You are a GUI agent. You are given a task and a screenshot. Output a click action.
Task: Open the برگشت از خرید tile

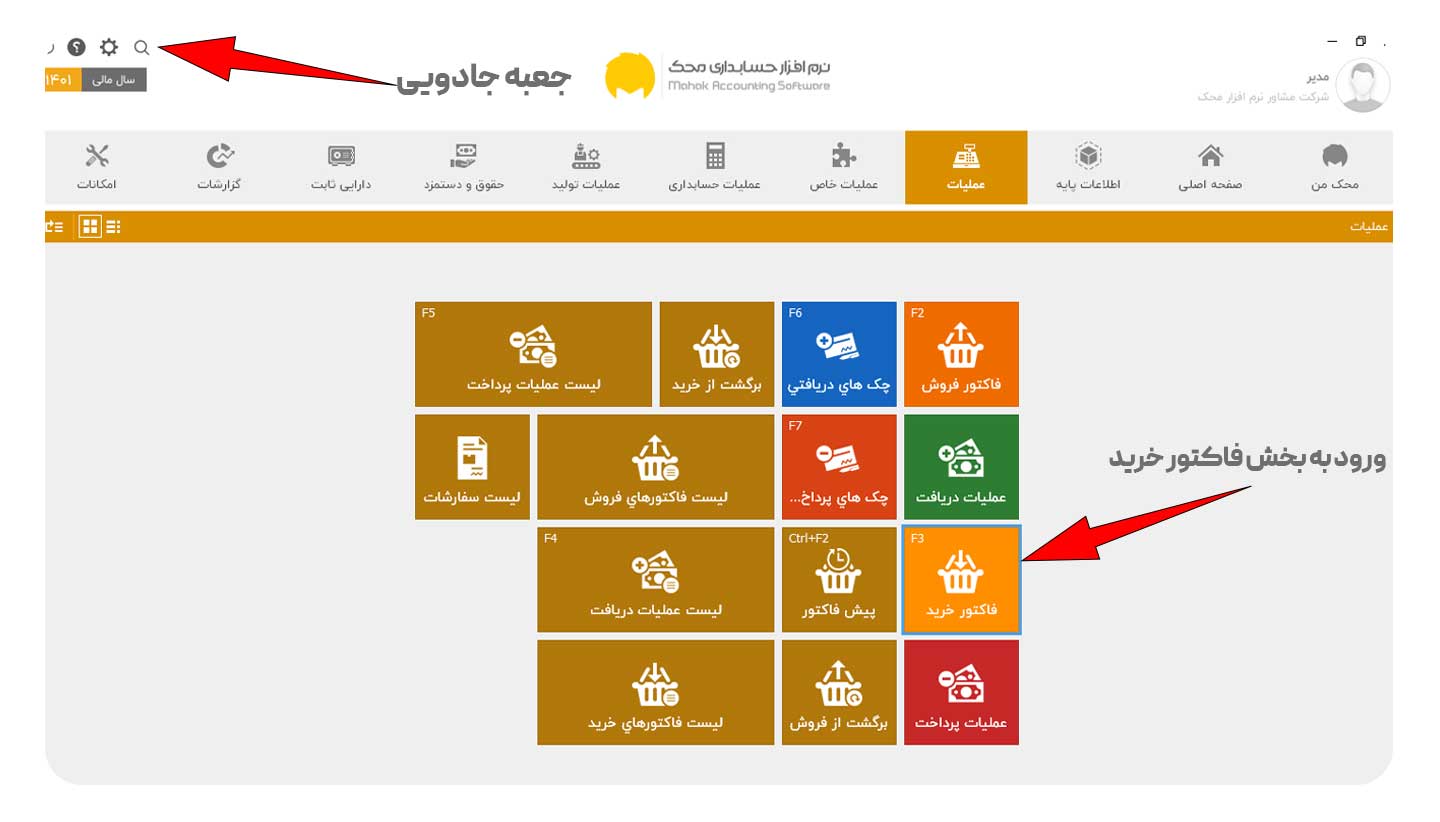click(716, 354)
